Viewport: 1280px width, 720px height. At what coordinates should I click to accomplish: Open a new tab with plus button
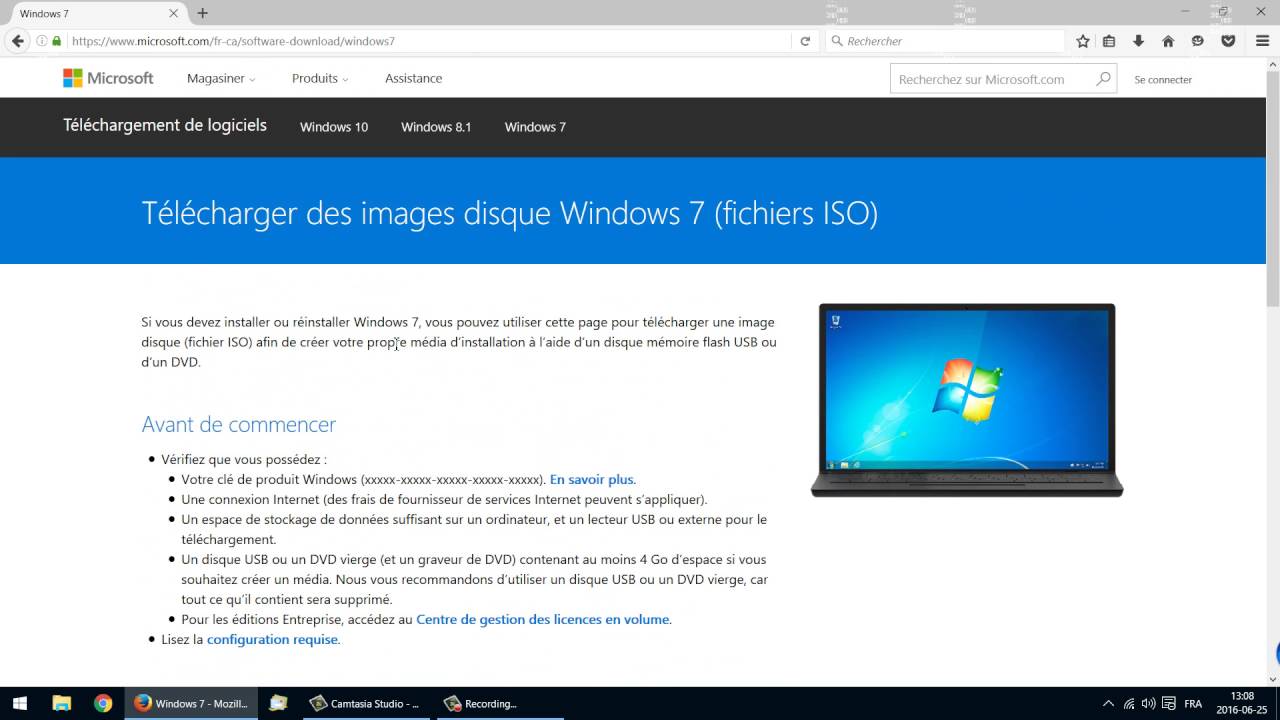click(x=202, y=13)
